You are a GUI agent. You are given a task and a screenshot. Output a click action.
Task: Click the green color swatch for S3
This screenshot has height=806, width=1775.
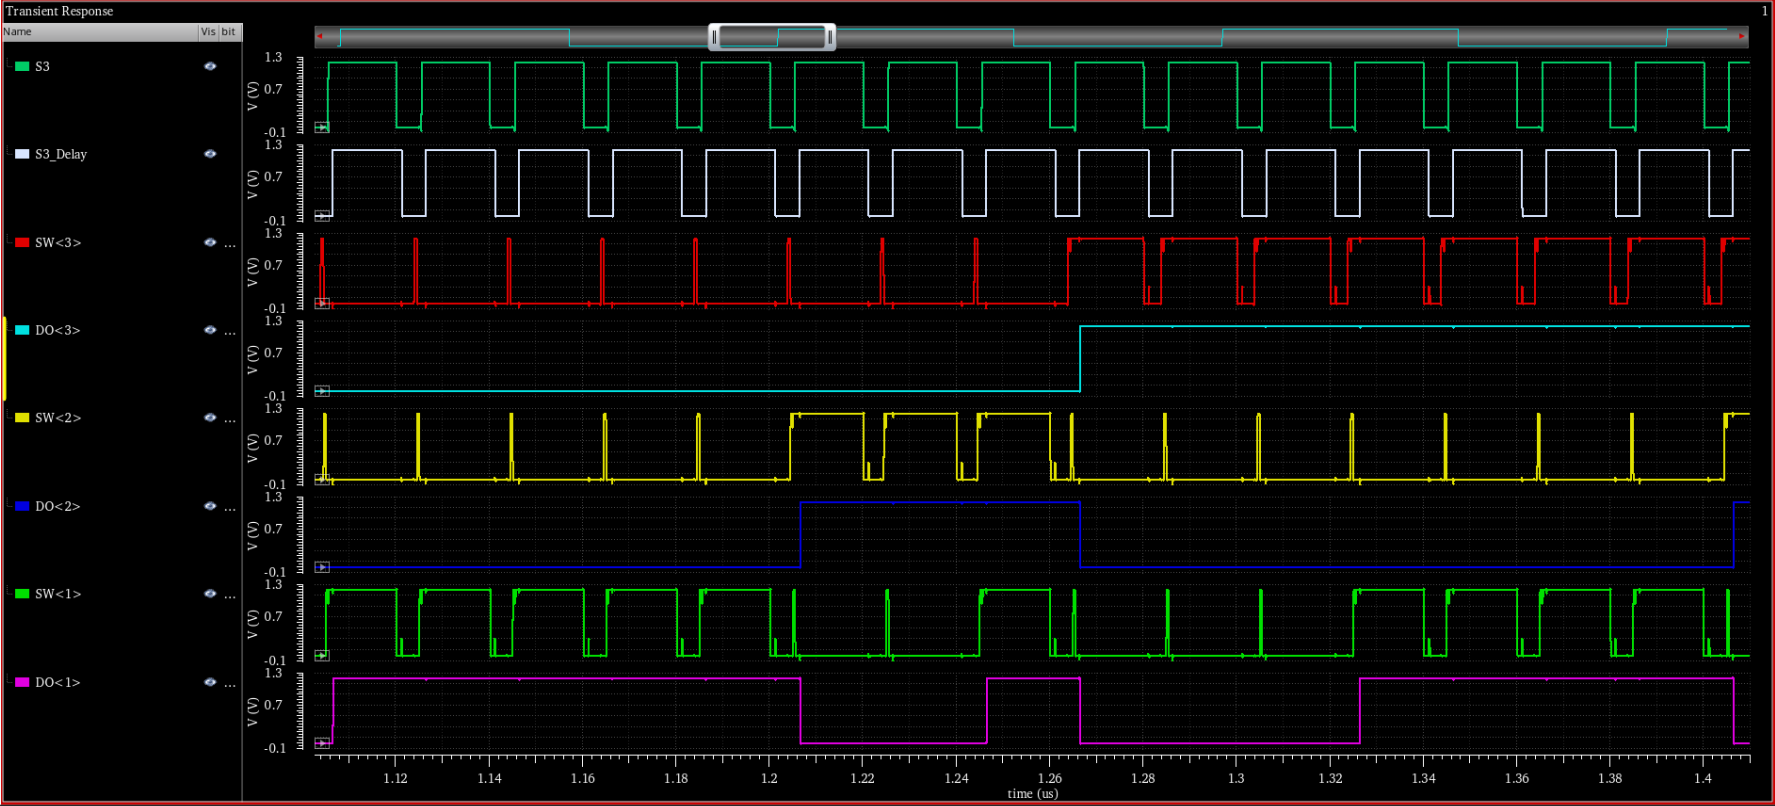(x=22, y=66)
